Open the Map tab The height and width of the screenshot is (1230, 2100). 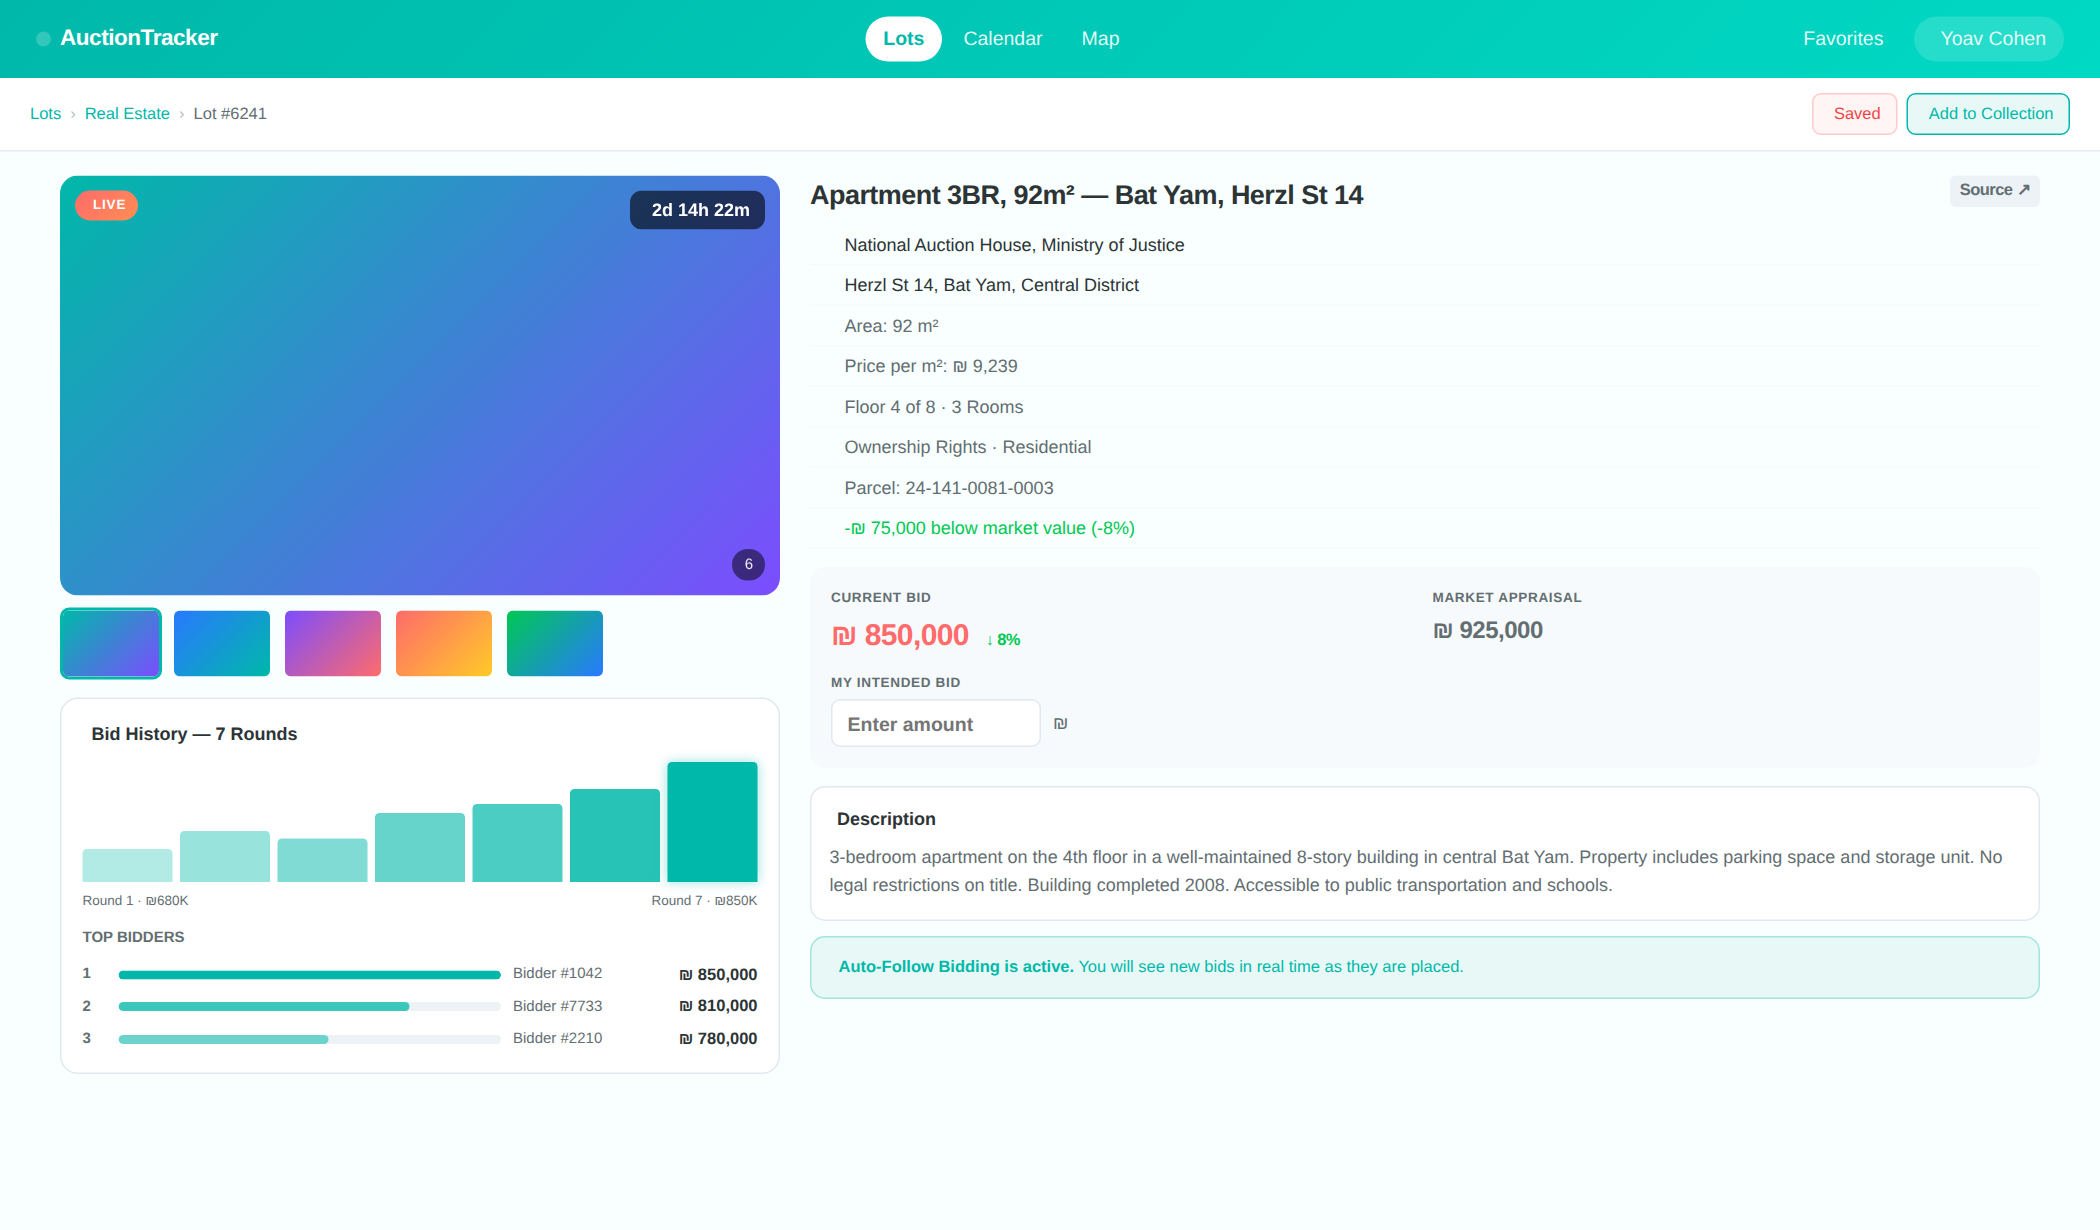1100,39
